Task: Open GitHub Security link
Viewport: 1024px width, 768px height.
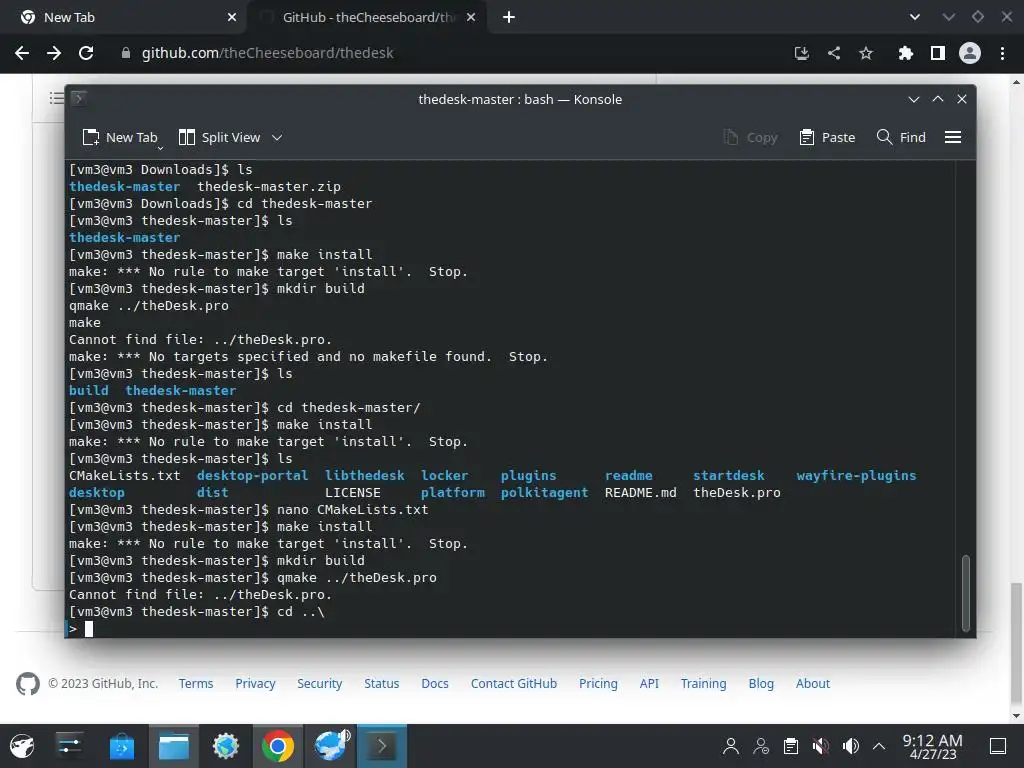Action: [319, 683]
